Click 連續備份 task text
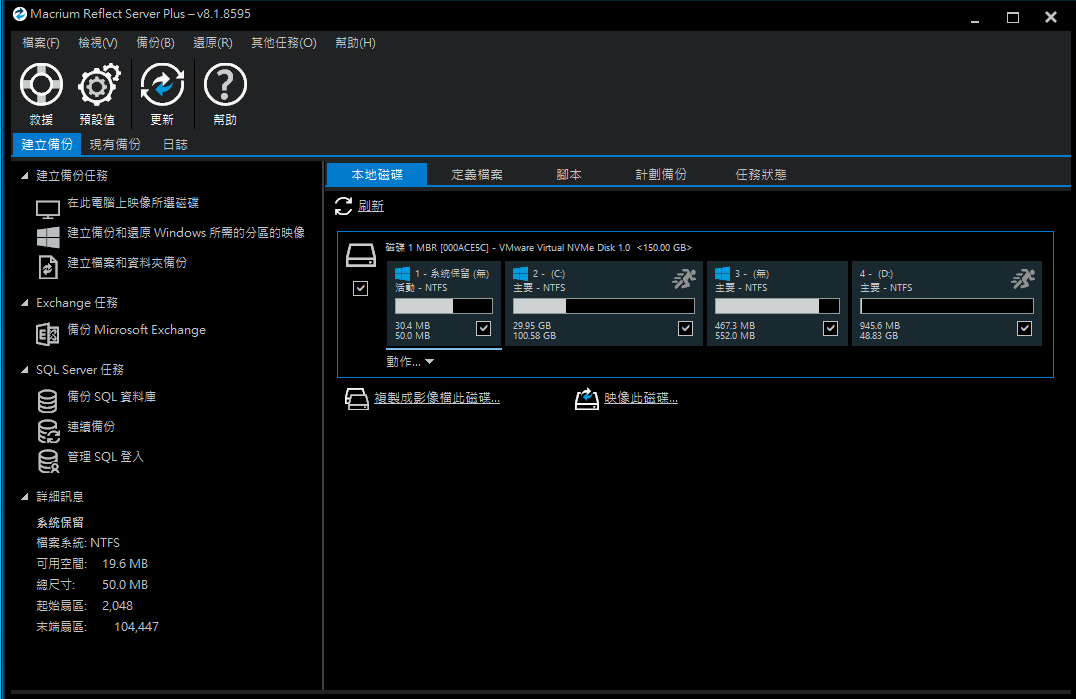The image size is (1076, 699). 91,427
